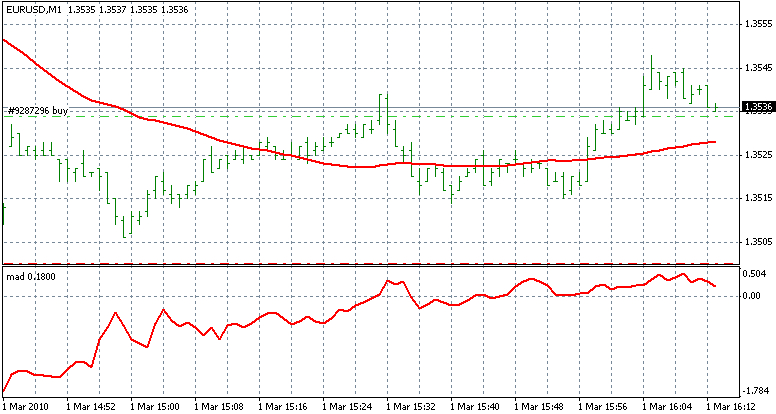Click the current price tag 1.3536
This screenshot has height=414, width=776.
pyautogui.click(x=758, y=106)
